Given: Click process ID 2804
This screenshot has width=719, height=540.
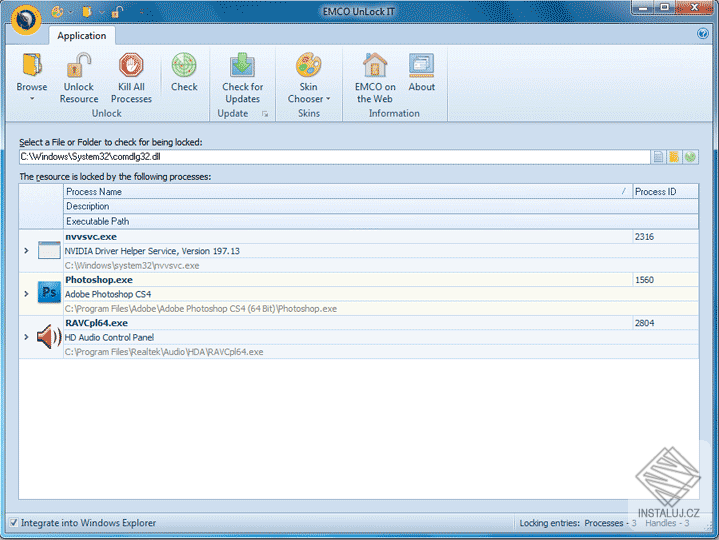Looking at the screenshot, I should 644,323.
